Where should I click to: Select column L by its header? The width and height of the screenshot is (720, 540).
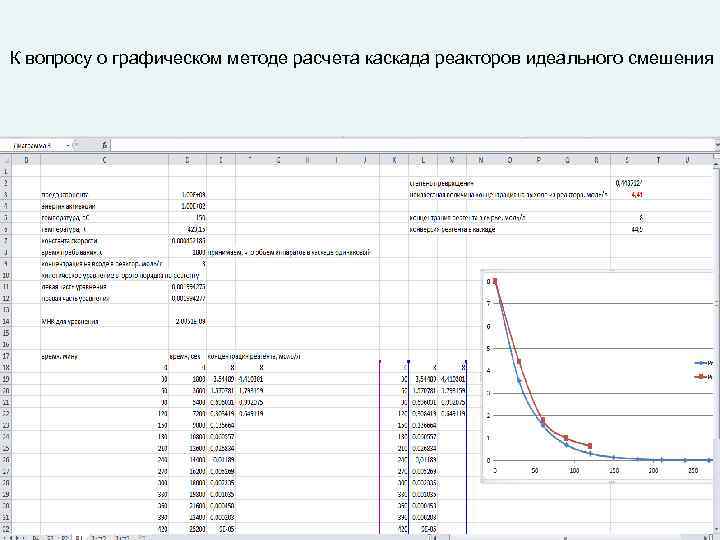tap(423, 160)
